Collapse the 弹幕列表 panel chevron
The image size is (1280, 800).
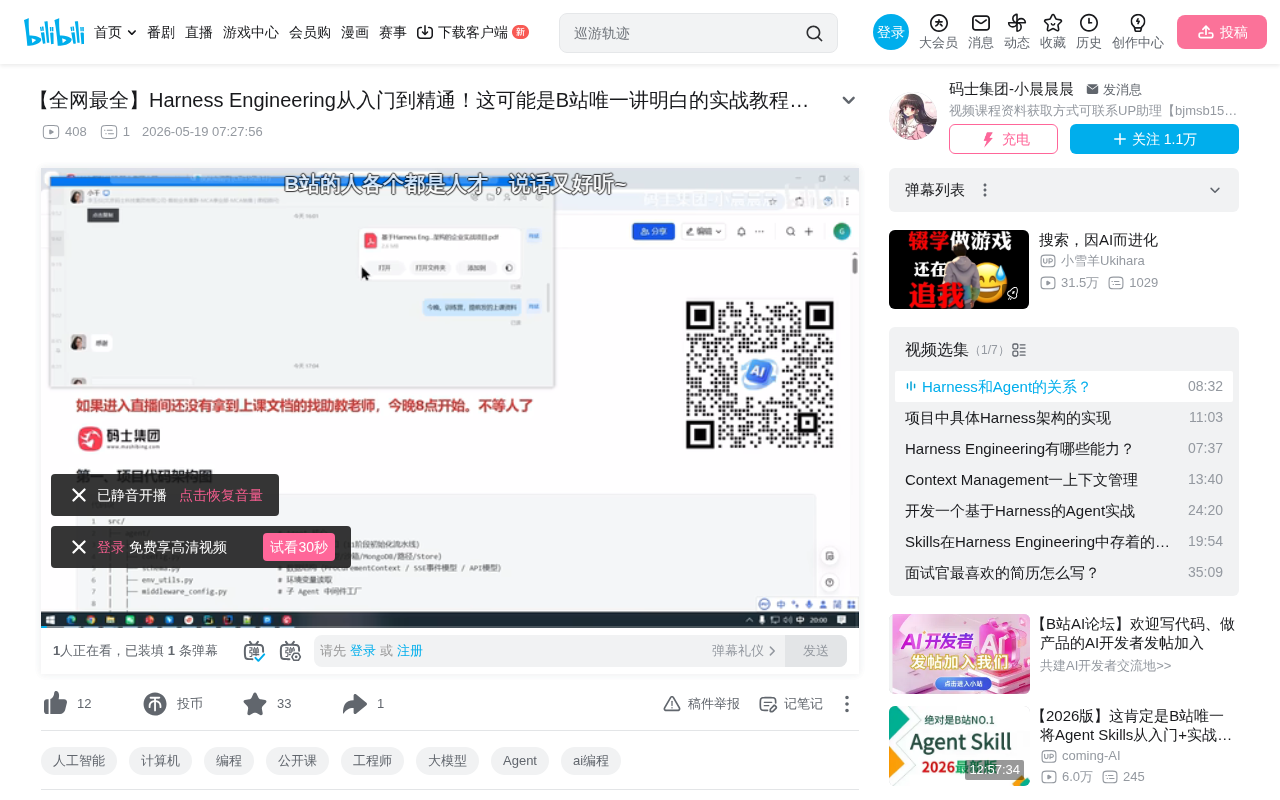pos(1215,190)
